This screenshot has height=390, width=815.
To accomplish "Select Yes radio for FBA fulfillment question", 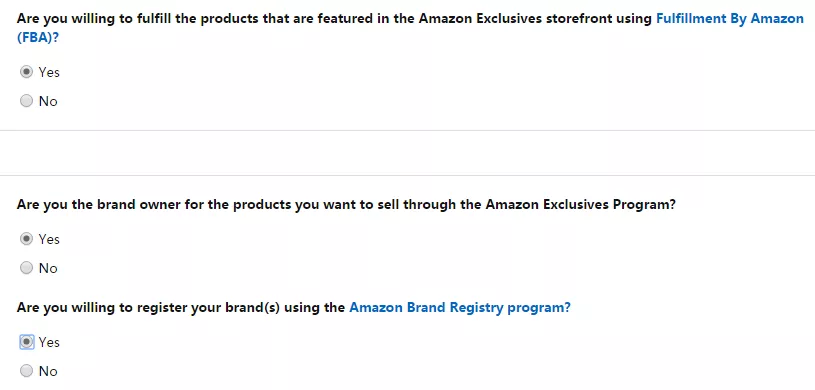I will [x=27, y=72].
